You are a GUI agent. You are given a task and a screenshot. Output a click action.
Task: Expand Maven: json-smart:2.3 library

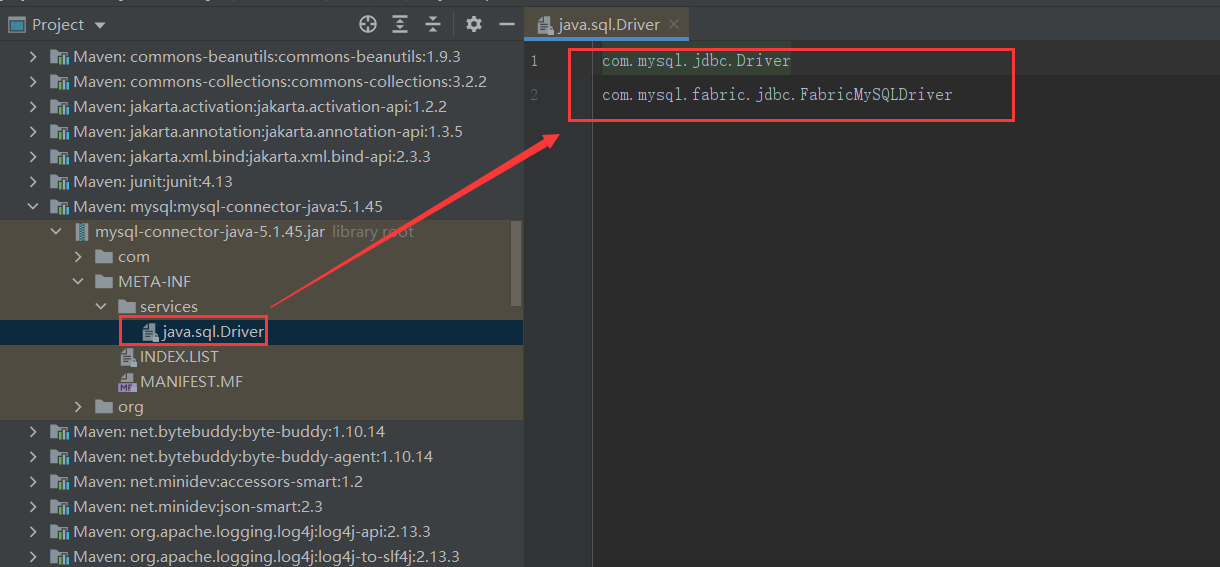tap(34, 506)
